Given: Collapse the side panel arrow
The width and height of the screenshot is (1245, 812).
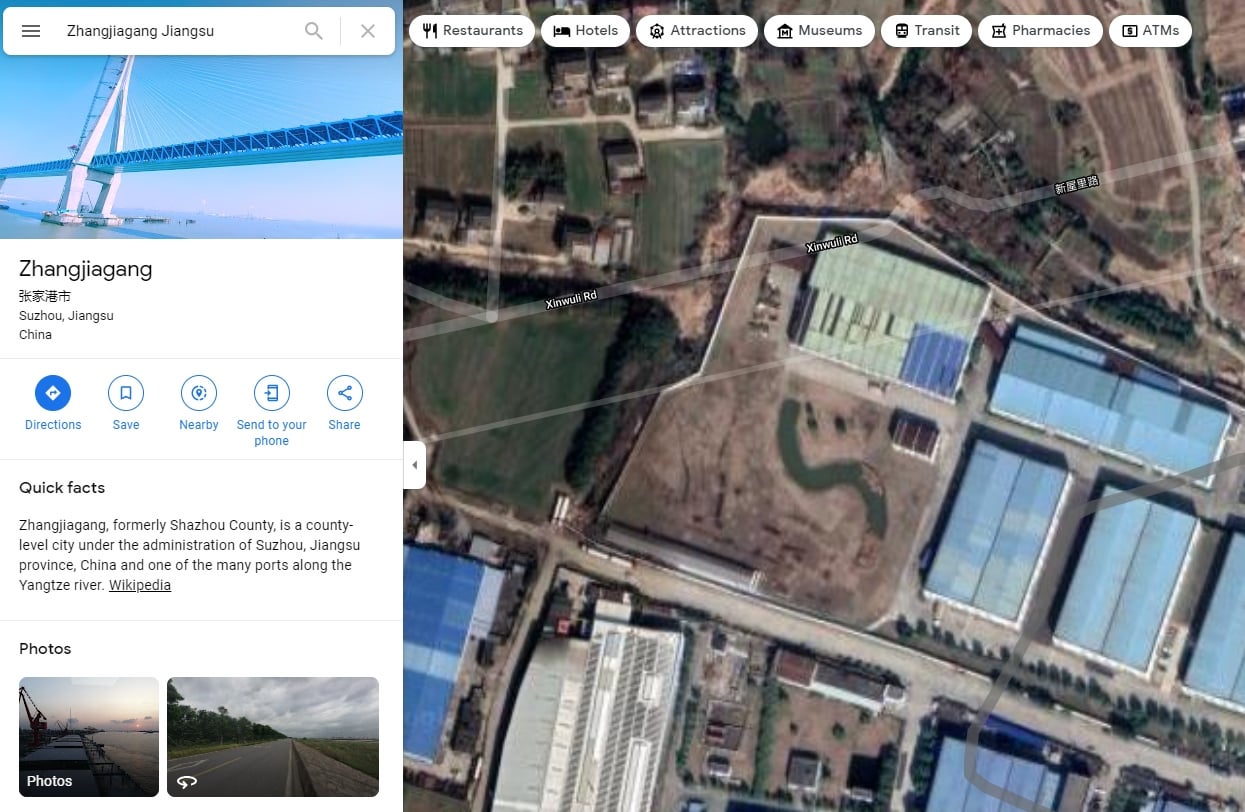Looking at the screenshot, I should [x=414, y=465].
